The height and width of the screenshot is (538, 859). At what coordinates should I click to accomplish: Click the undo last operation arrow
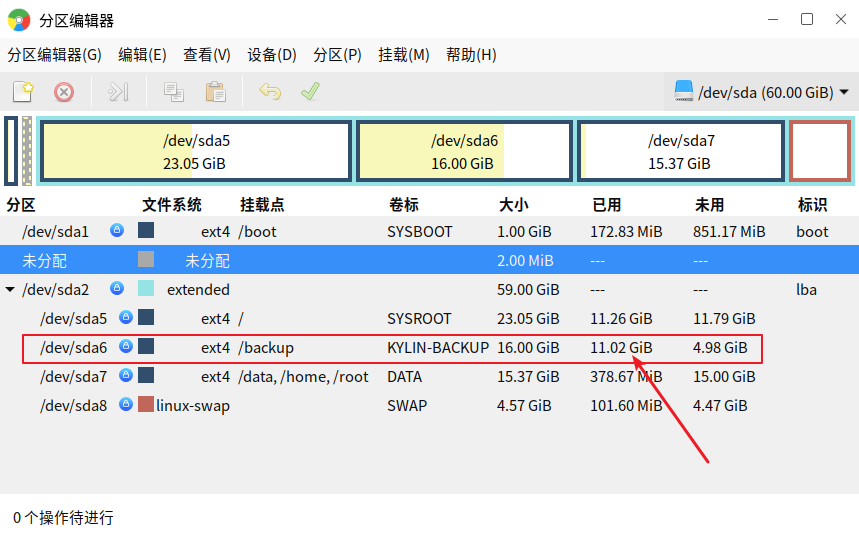[270, 91]
